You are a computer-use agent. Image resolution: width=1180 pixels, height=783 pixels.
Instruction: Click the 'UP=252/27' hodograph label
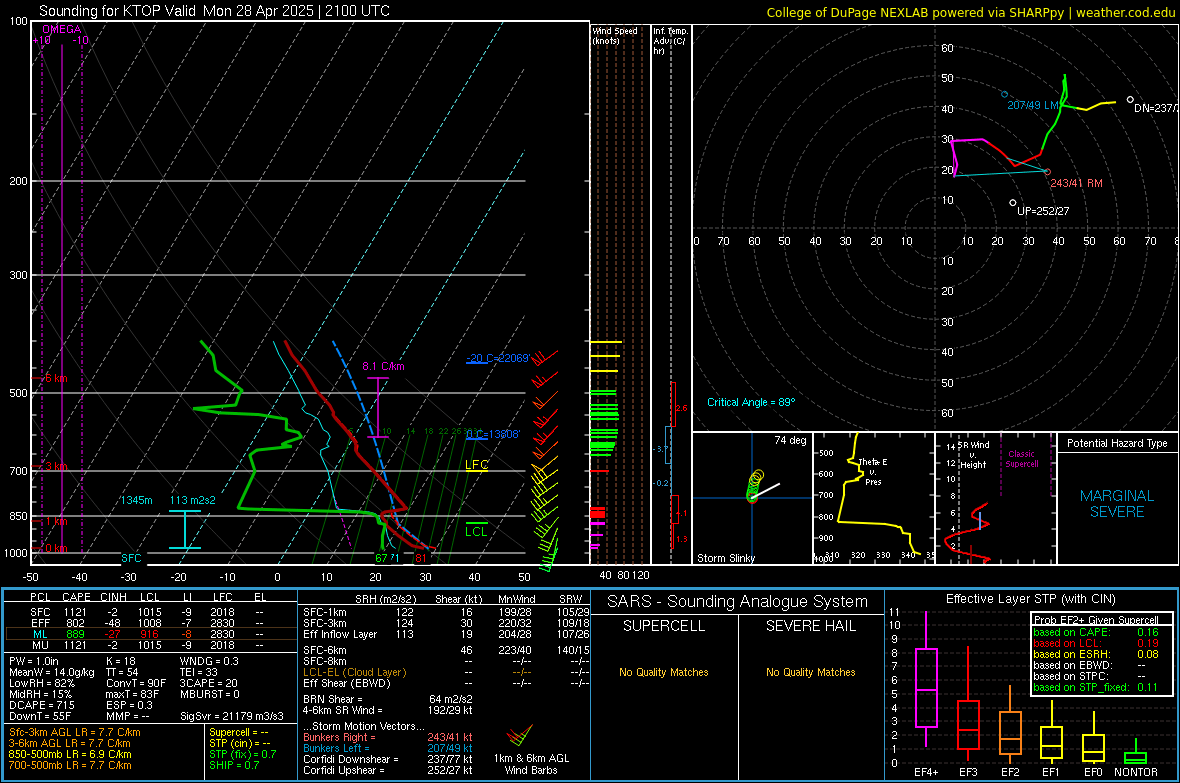tap(1043, 211)
